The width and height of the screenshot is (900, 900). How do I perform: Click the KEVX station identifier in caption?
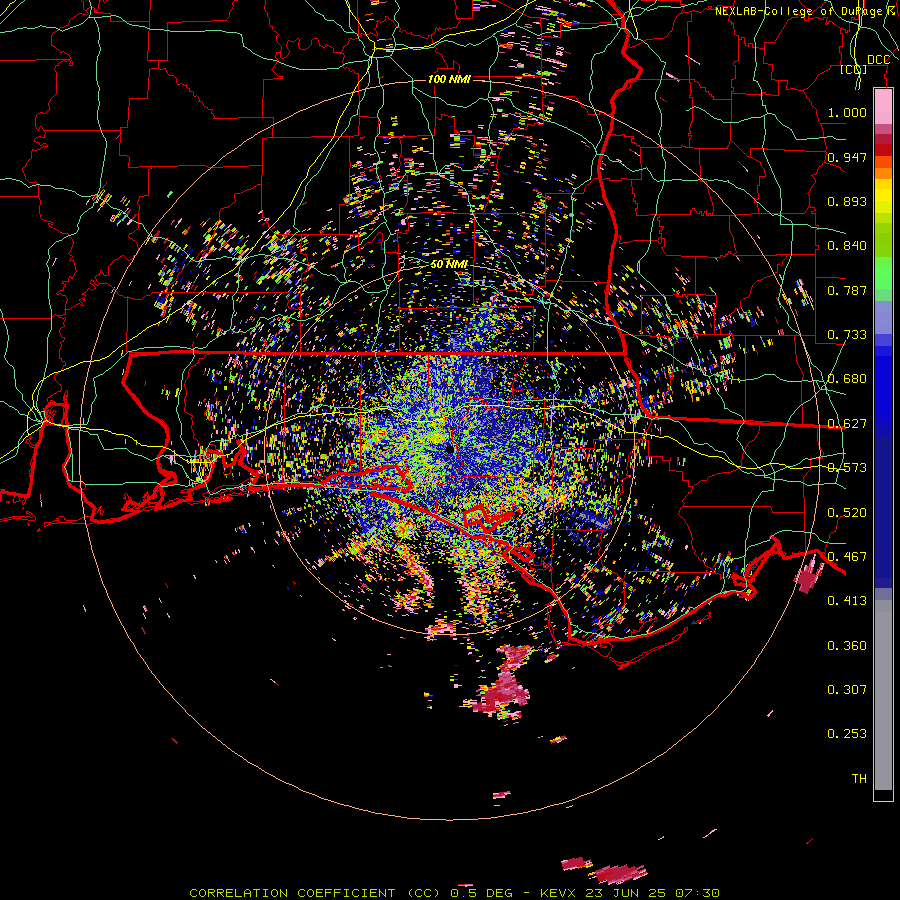tap(559, 893)
